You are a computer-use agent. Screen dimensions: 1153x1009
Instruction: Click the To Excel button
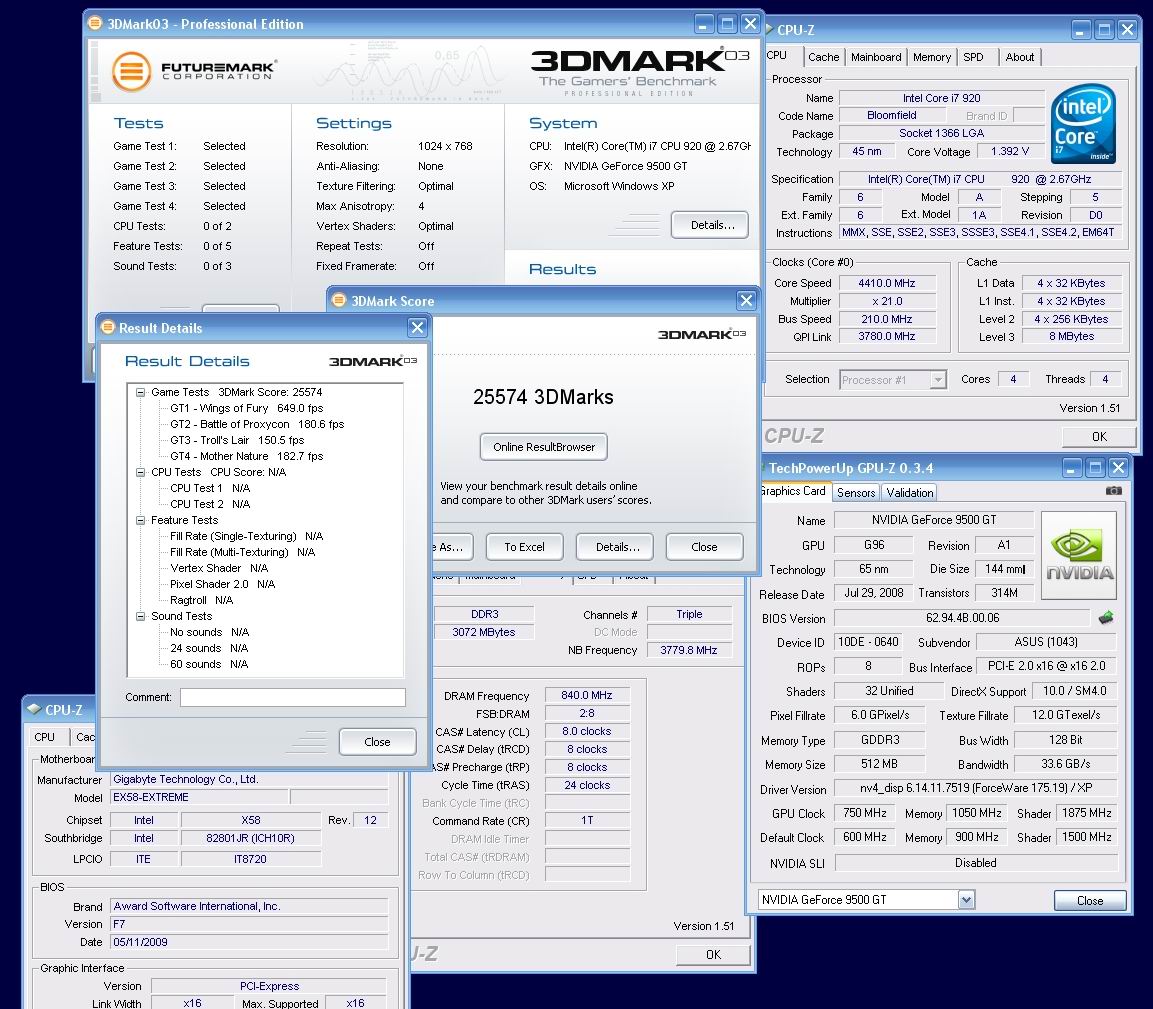point(524,546)
